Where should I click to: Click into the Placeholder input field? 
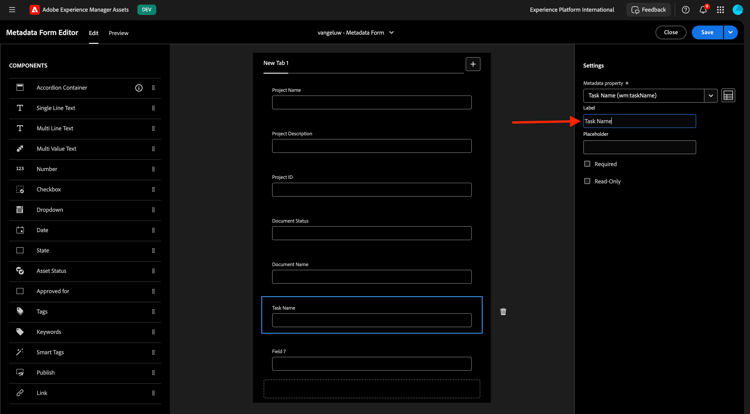coord(640,147)
